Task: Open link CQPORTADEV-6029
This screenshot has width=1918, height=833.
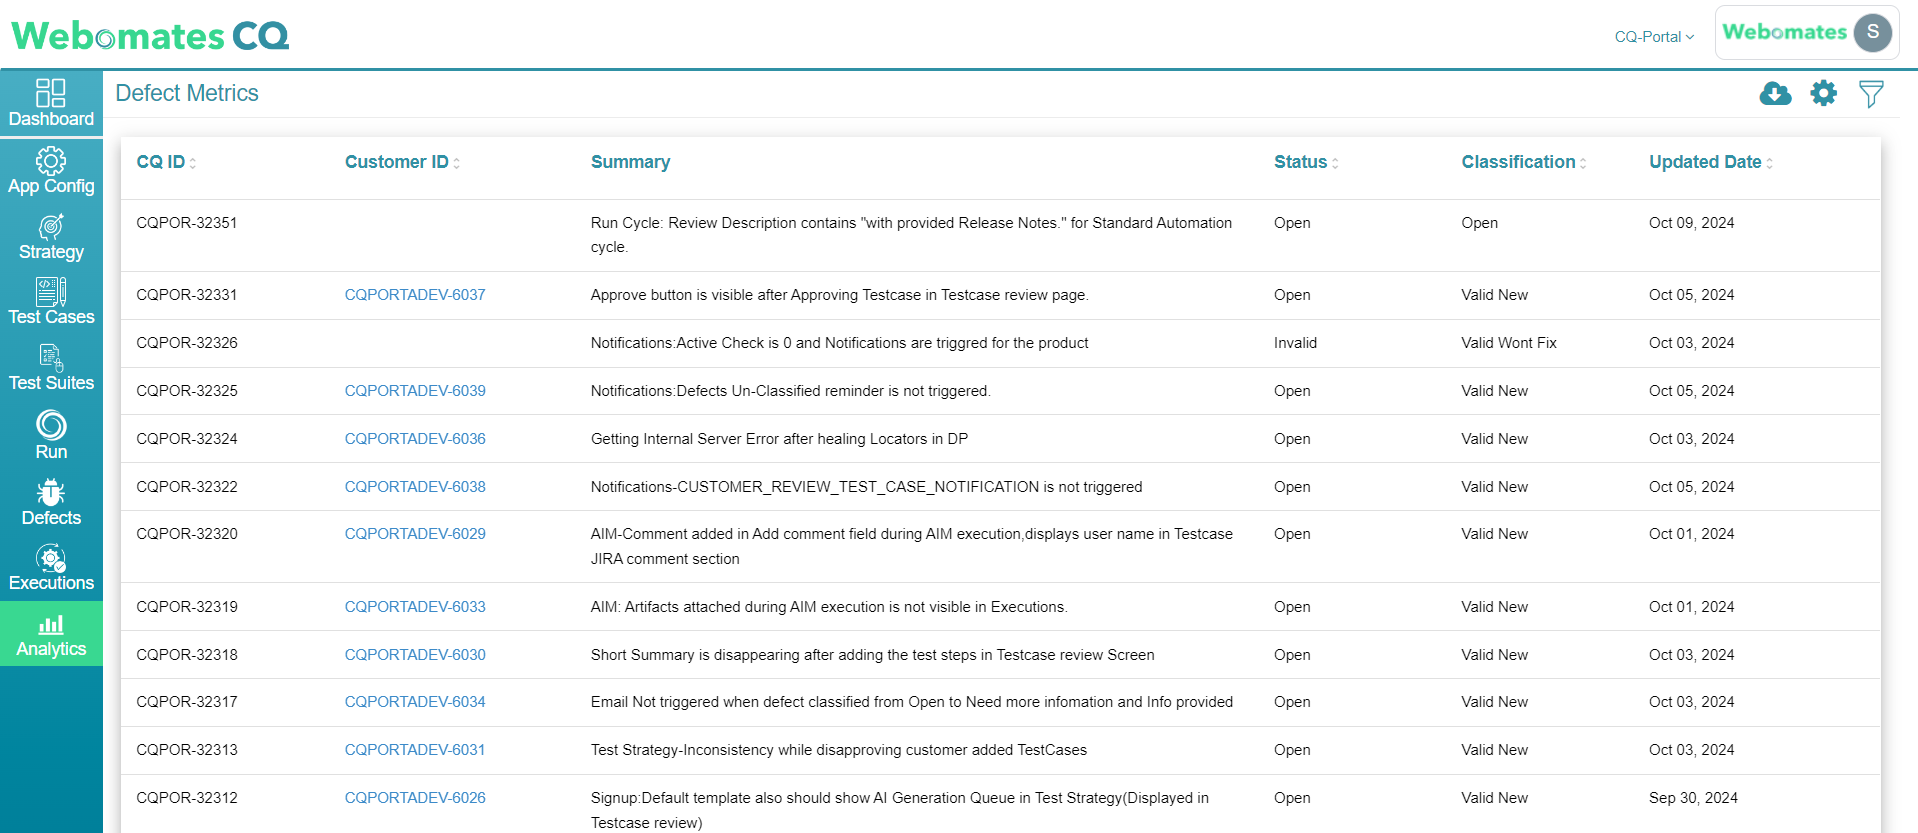Action: click(x=415, y=534)
